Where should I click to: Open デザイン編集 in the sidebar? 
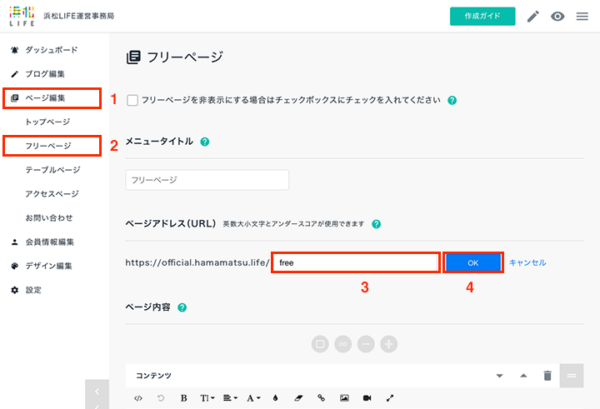pos(48,266)
